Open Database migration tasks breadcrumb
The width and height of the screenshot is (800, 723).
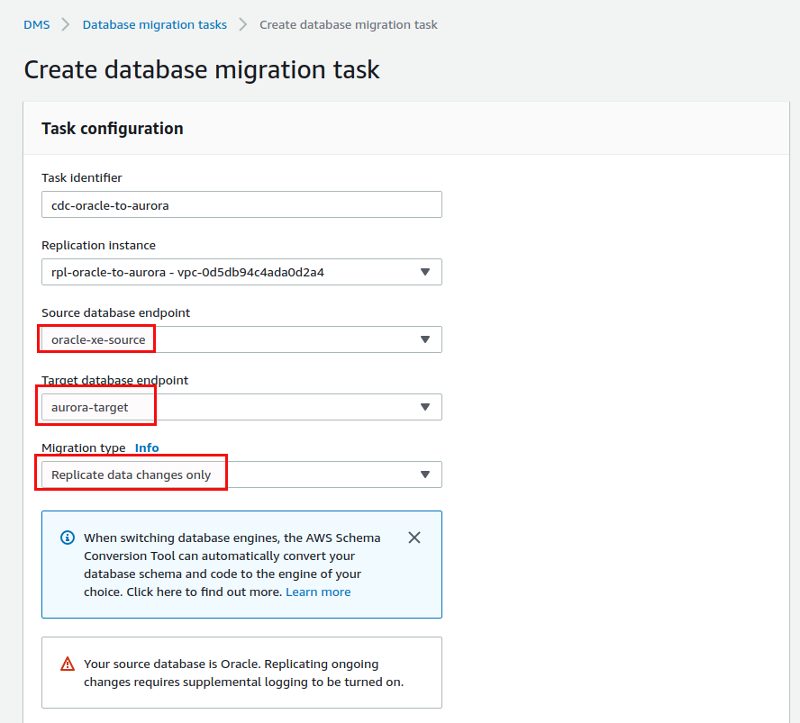click(155, 24)
